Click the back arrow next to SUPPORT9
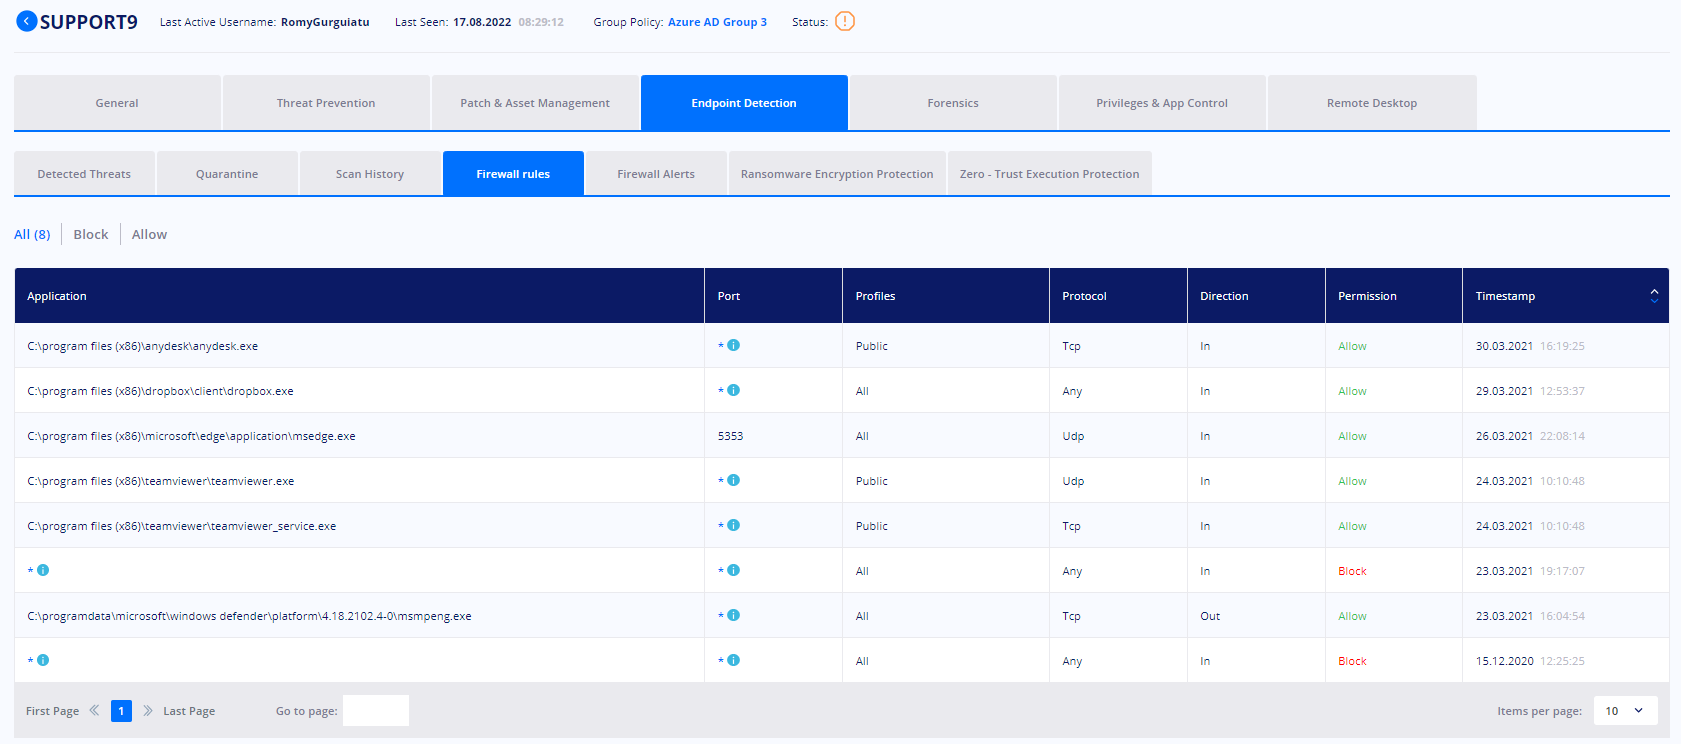The image size is (1681, 744). [x=27, y=21]
